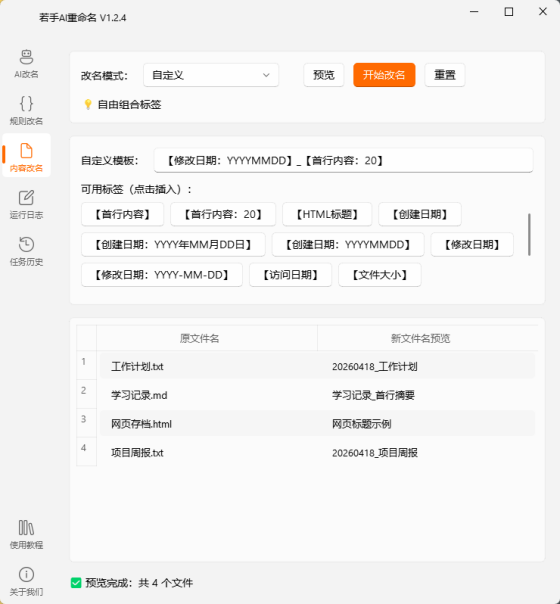Insert the 【访问日期】 tag

click(x=290, y=275)
